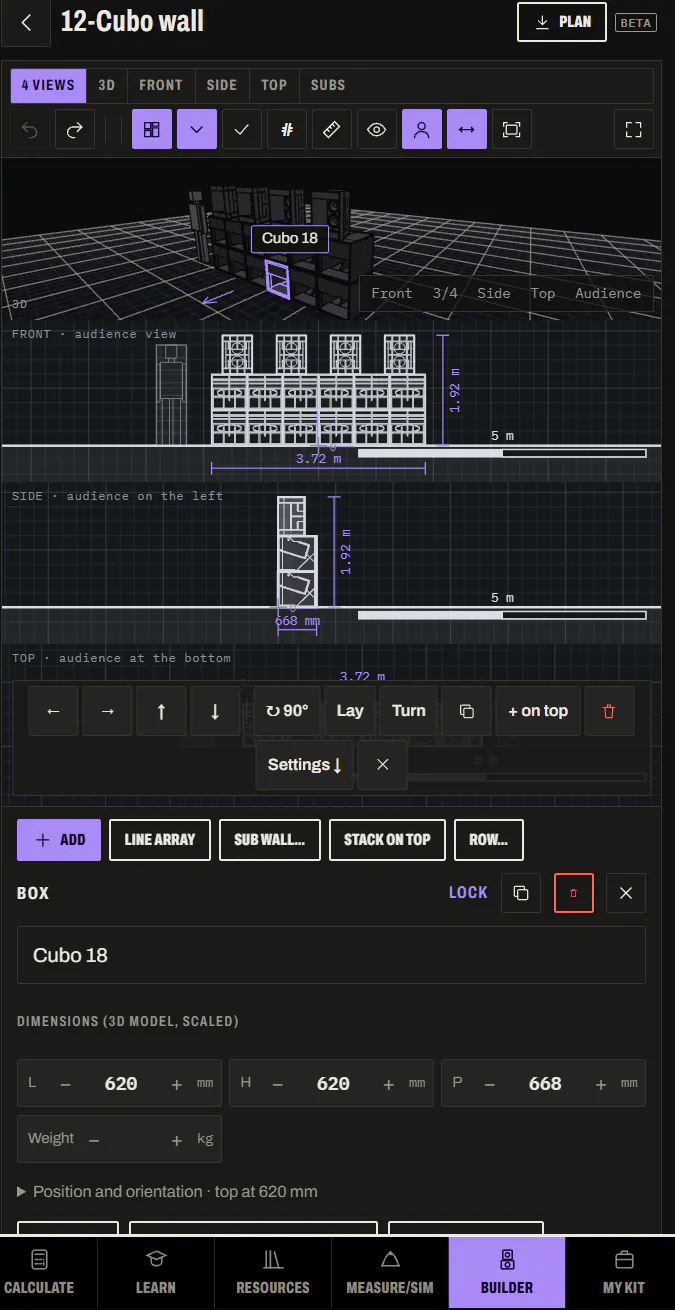The width and height of the screenshot is (675, 1310).
Task: Click the + ADD button
Action: click(x=59, y=840)
